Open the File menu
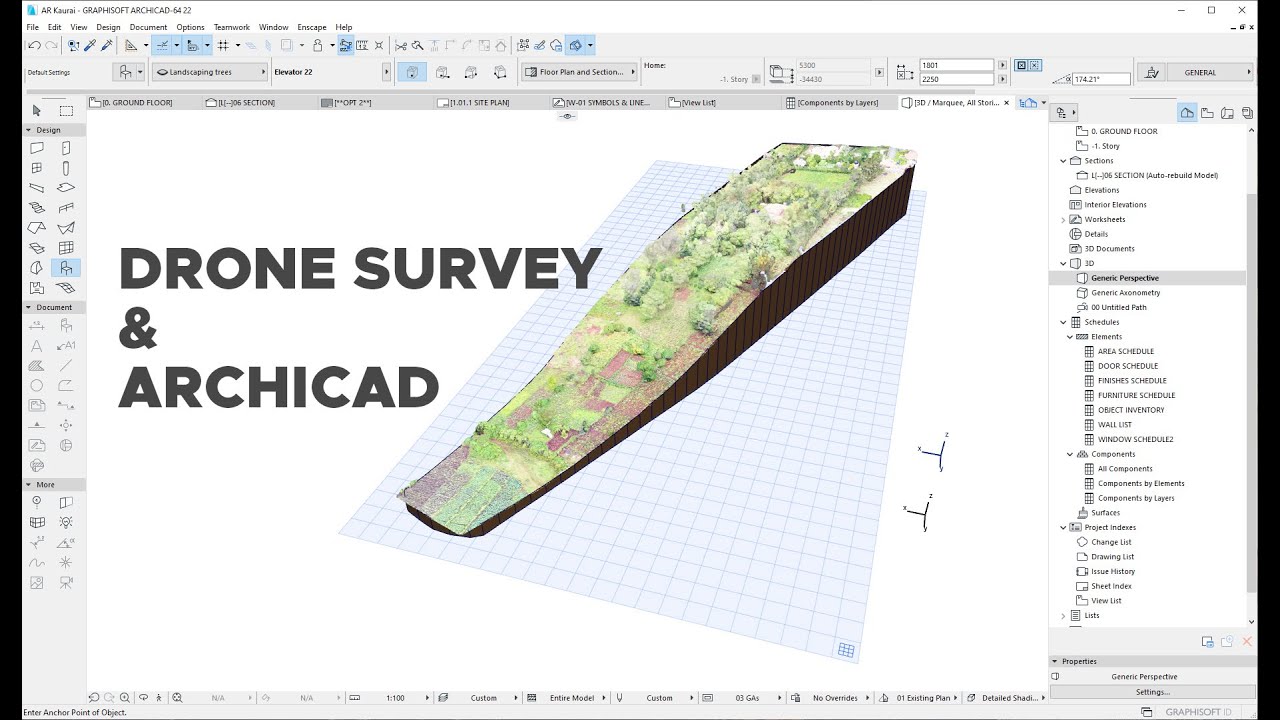This screenshot has width=1280, height=720. click(x=33, y=27)
